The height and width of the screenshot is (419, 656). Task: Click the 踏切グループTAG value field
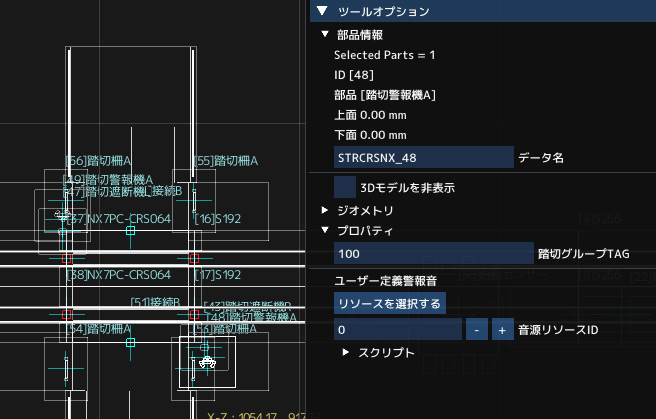tap(433, 254)
